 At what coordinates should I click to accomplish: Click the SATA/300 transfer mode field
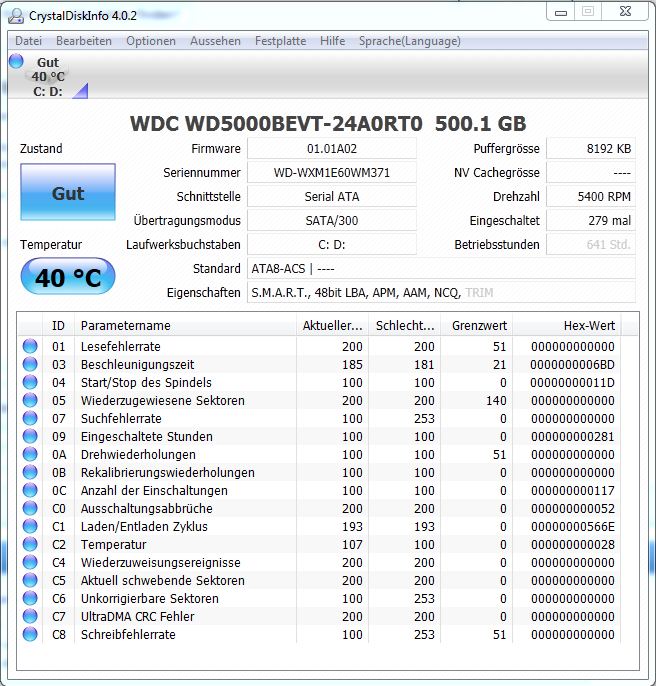(x=332, y=220)
